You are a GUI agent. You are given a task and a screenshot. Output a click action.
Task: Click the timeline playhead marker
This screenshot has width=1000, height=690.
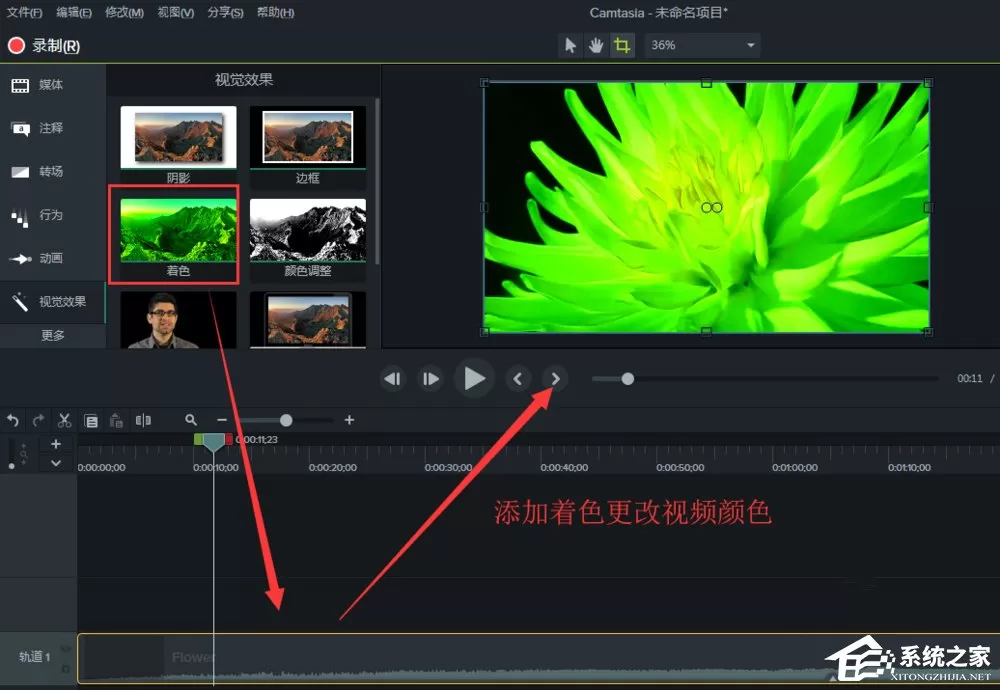214,442
